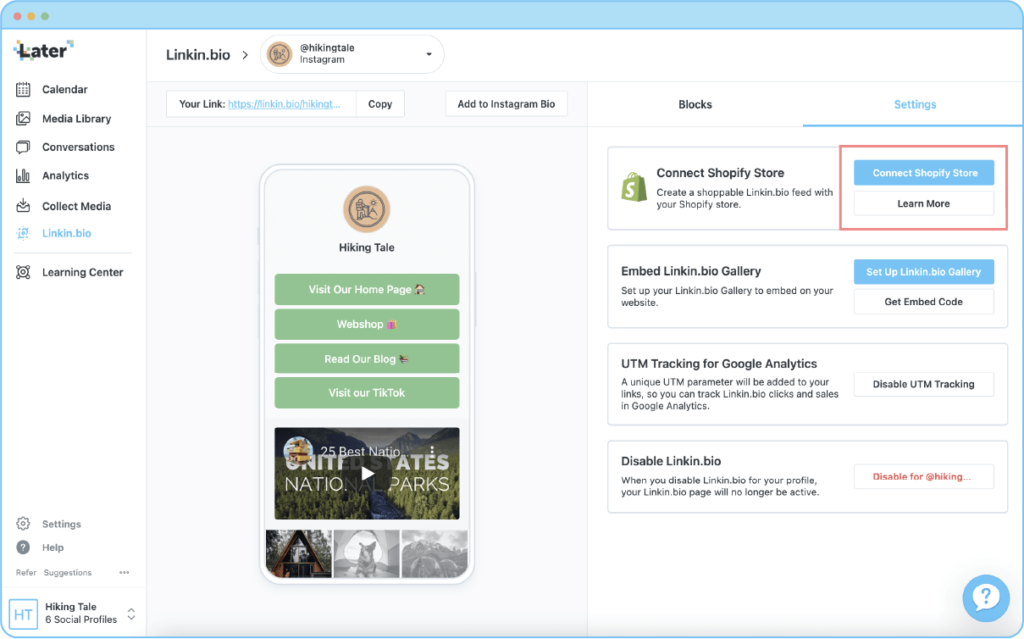Switch to the Settings tab
The image size is (1024, 639).
pyautogui.click(x=914, y=105)
